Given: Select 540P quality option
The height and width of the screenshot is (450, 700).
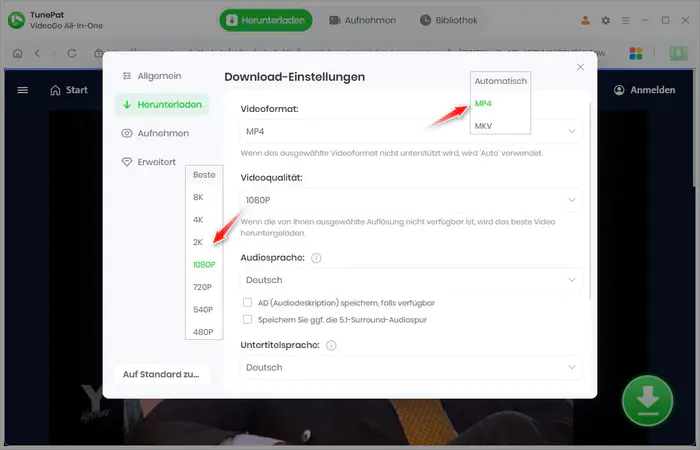Looking at the screenshot, I should coord(204,309).
